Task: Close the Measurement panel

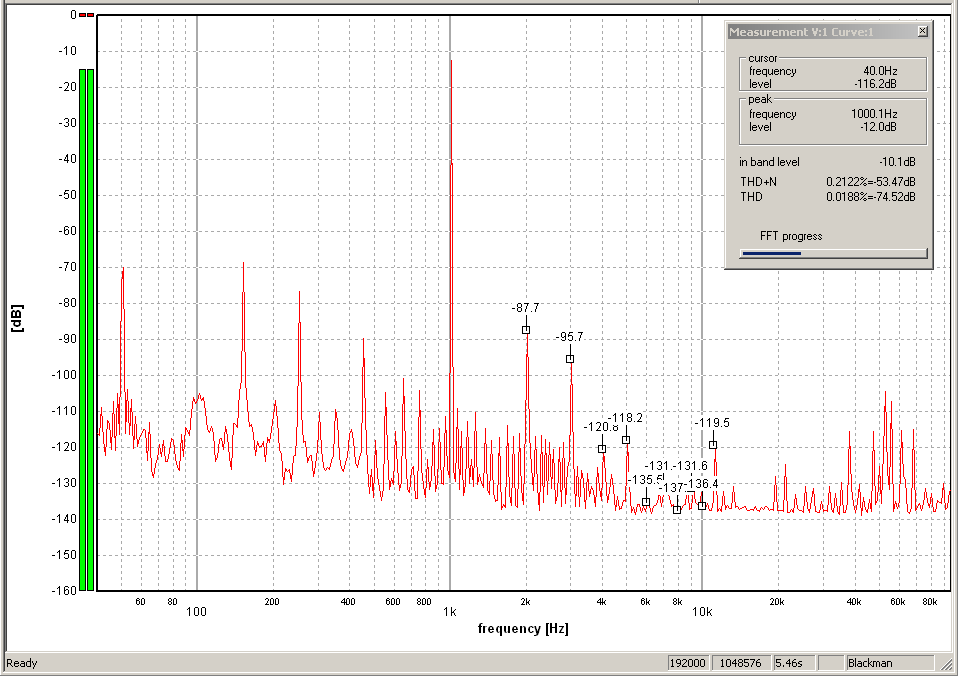Action: (922, 32)
